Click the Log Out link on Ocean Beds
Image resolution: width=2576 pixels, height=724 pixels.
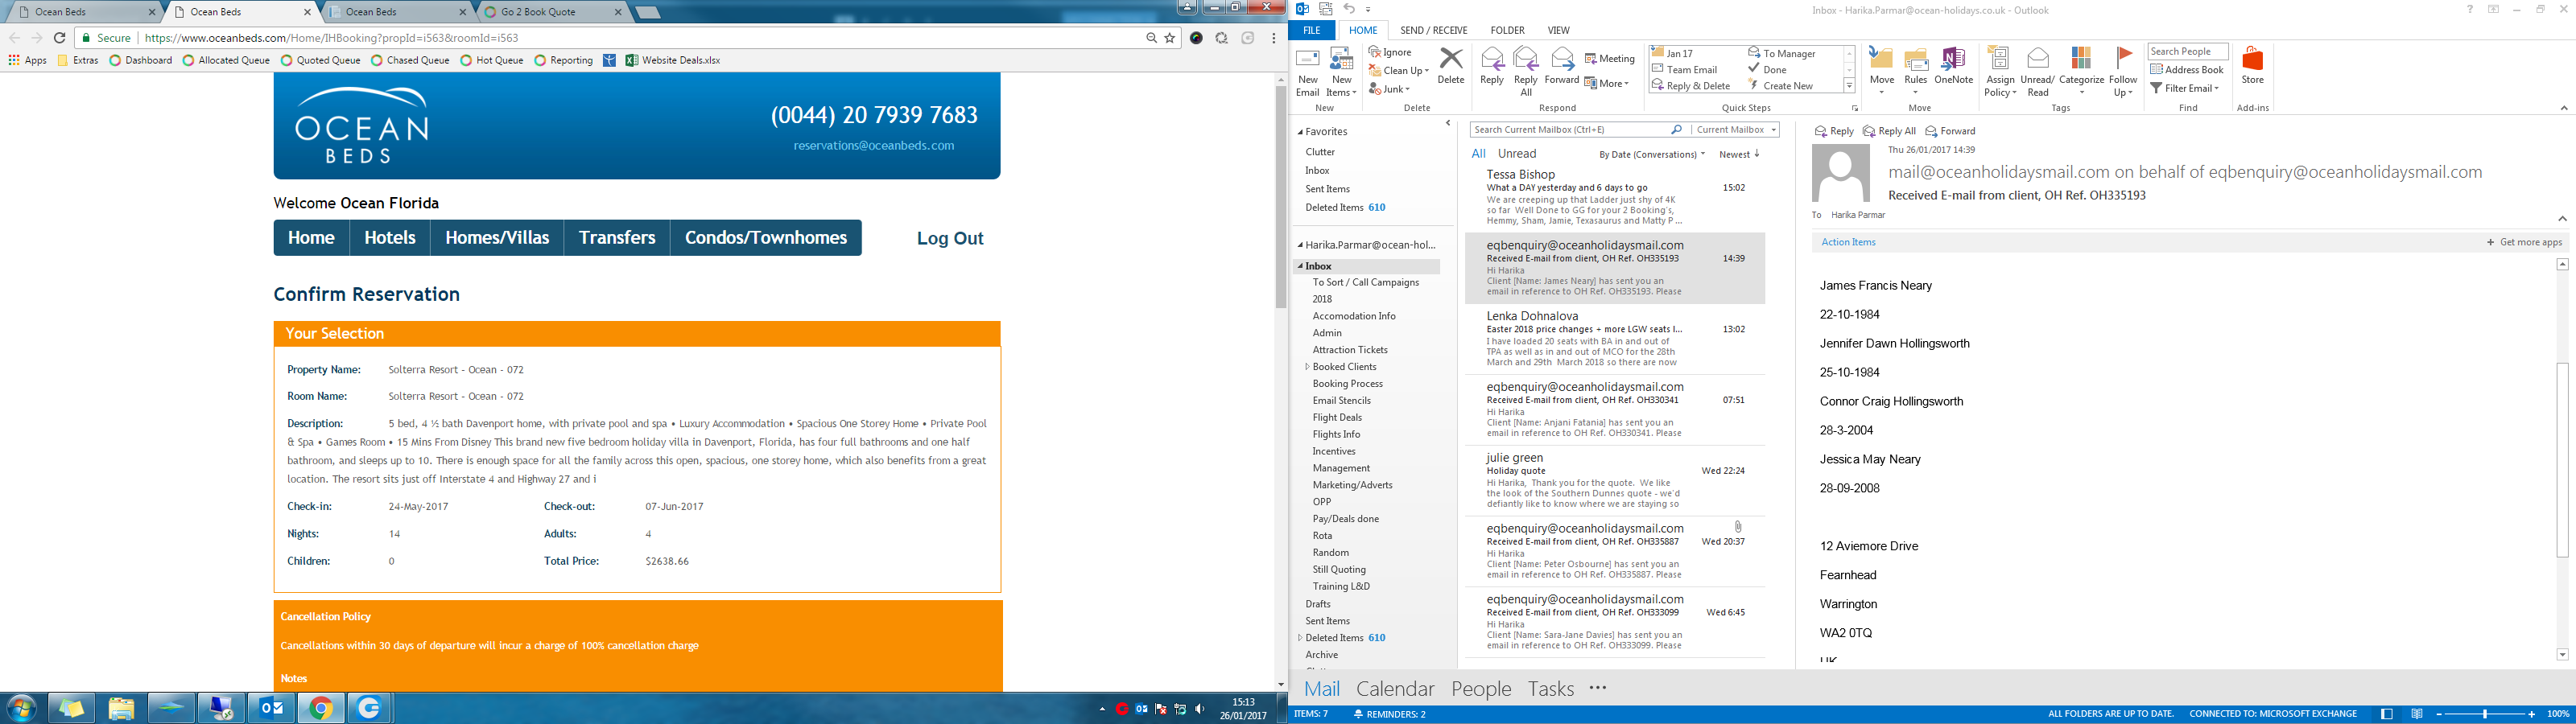950,238
